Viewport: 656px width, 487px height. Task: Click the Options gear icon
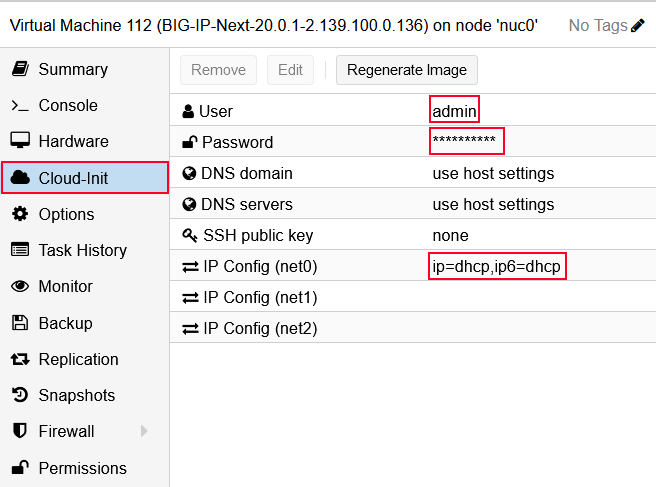pos(19,214)
